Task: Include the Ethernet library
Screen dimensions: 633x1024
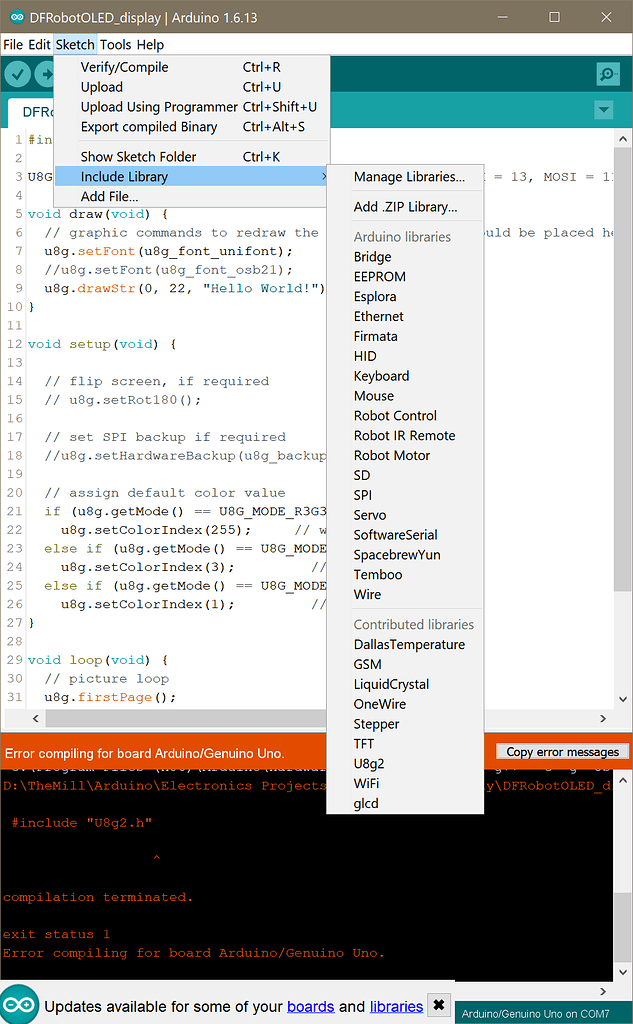Action: [405, 316]
